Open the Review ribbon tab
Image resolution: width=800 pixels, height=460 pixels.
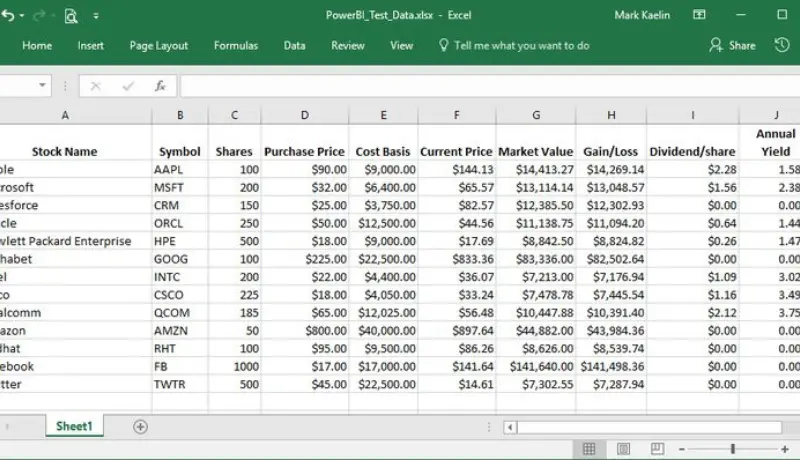click(x=347, y=45)
